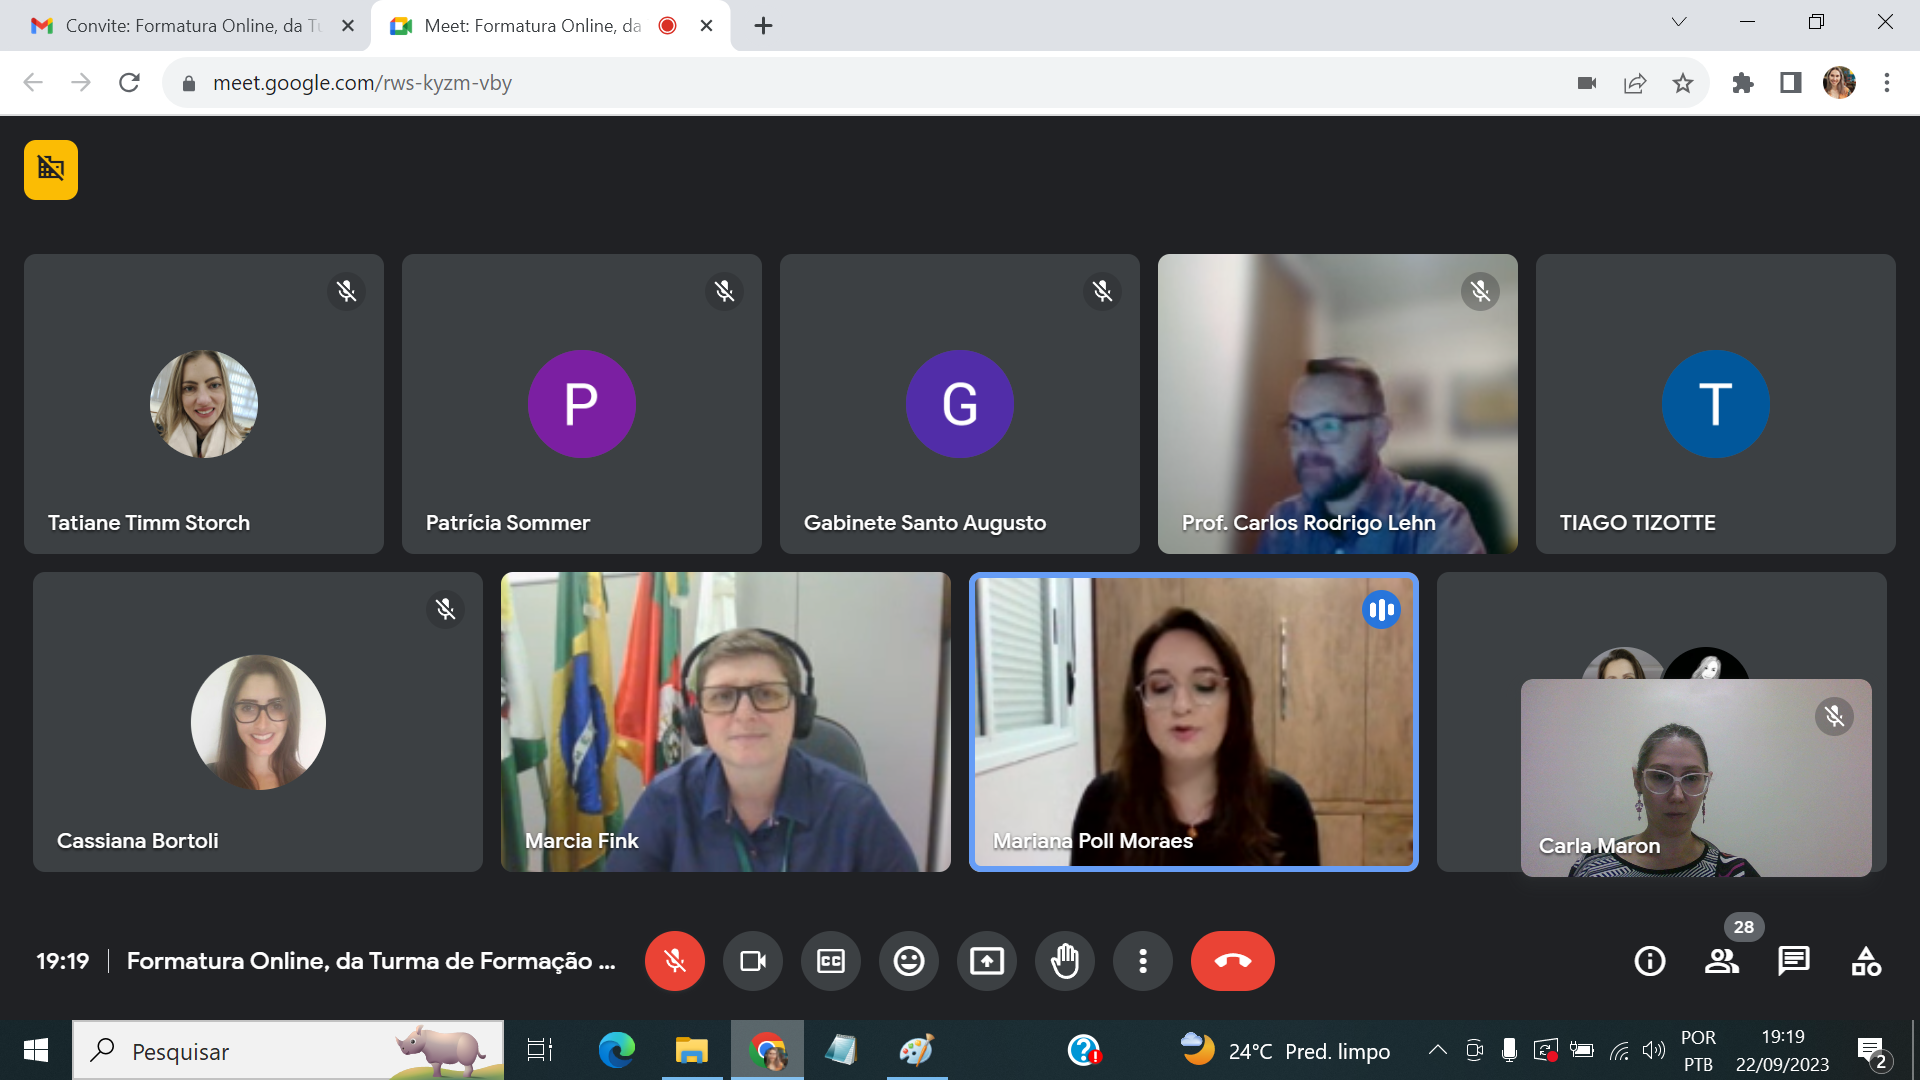This screenshot has height=1080, width=1920.
Task: Turn on closed captions
Action: point(830,961)
